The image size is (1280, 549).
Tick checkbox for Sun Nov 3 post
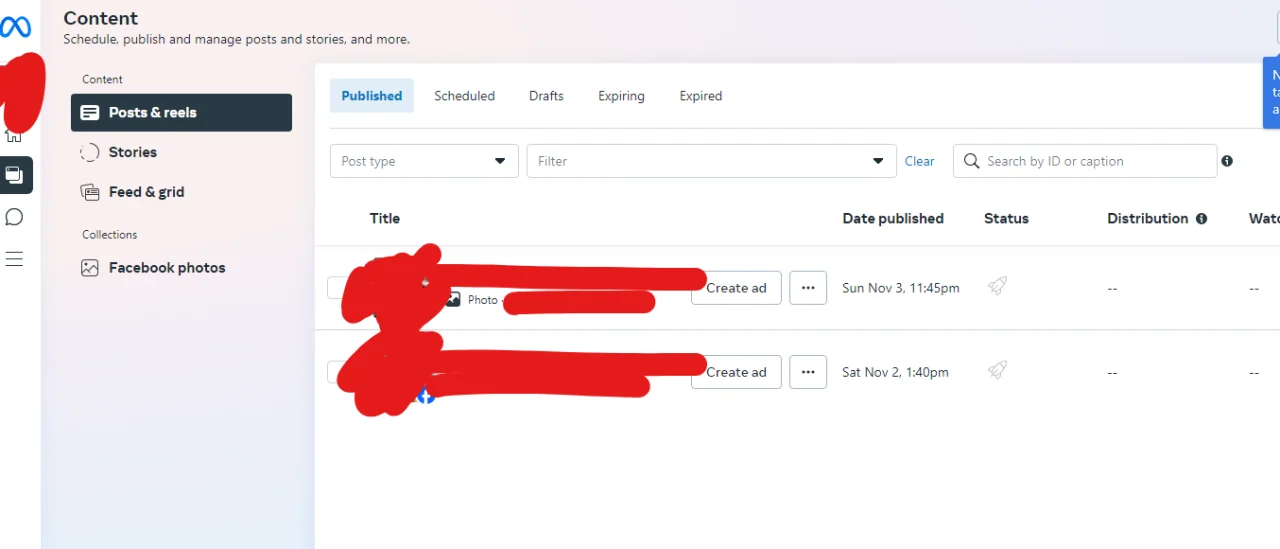(336, 288)
